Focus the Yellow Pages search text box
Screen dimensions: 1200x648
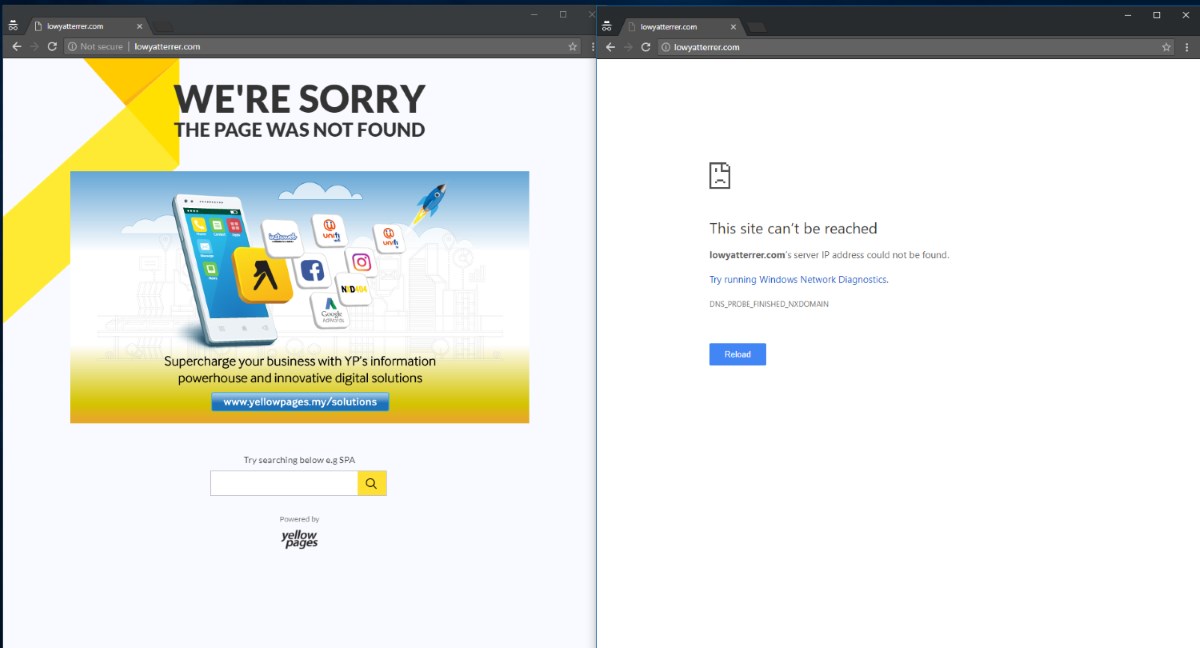tap(284, 483)
